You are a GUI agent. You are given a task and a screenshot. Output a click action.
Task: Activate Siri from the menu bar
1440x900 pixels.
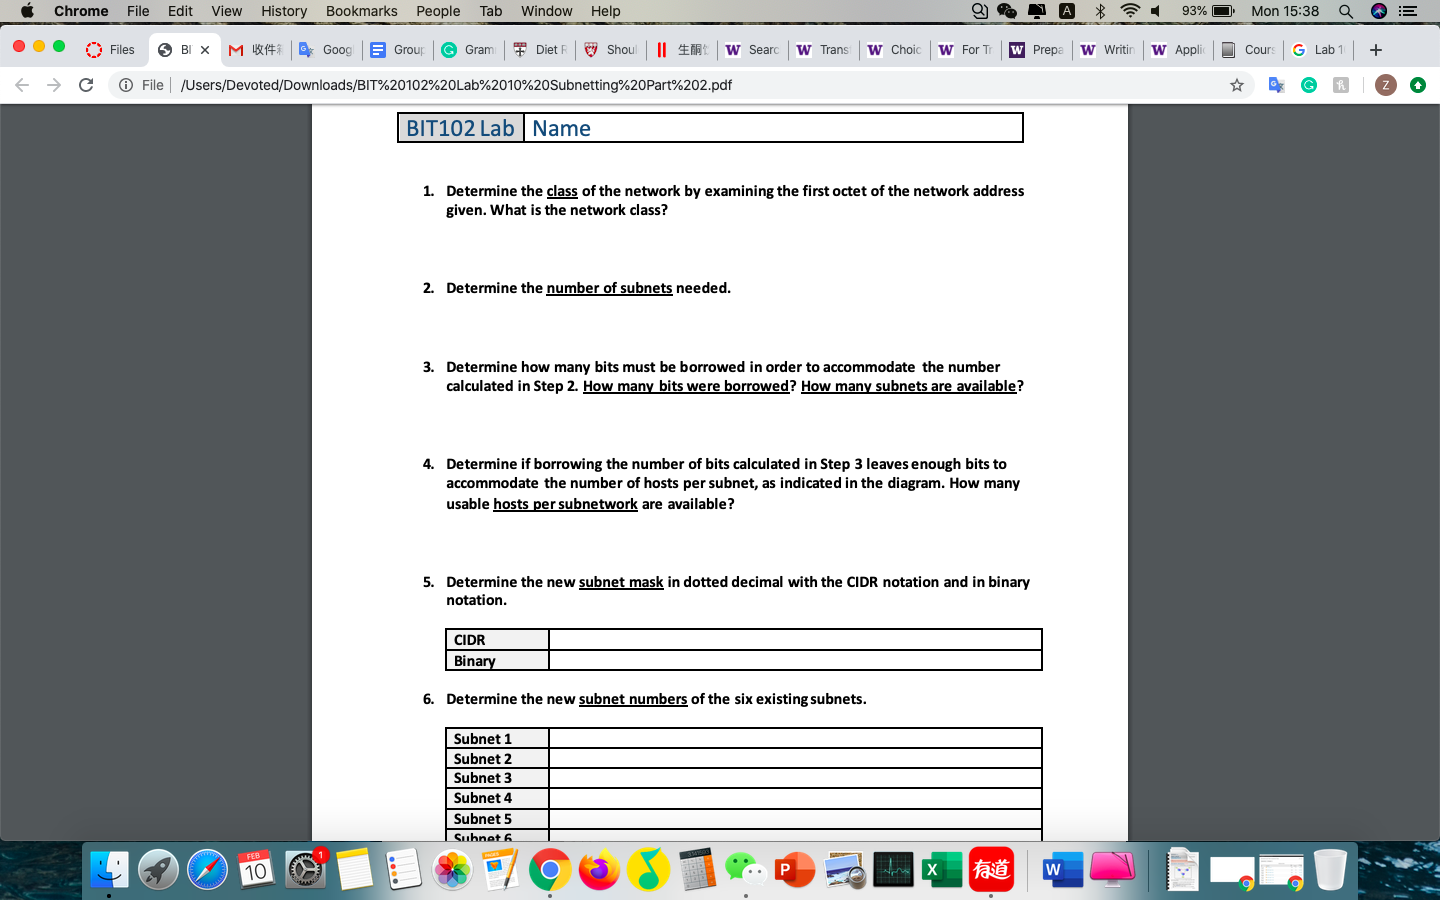tap(1378, 11)
